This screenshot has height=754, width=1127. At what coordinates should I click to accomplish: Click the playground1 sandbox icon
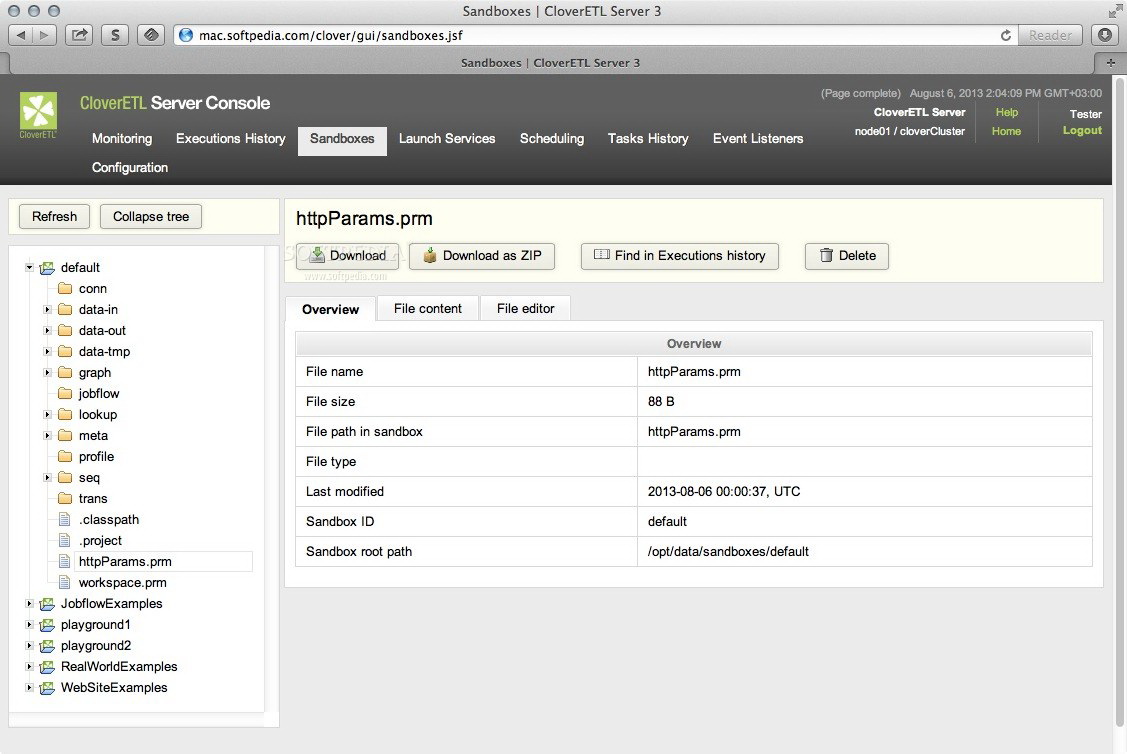click(47, 625)
